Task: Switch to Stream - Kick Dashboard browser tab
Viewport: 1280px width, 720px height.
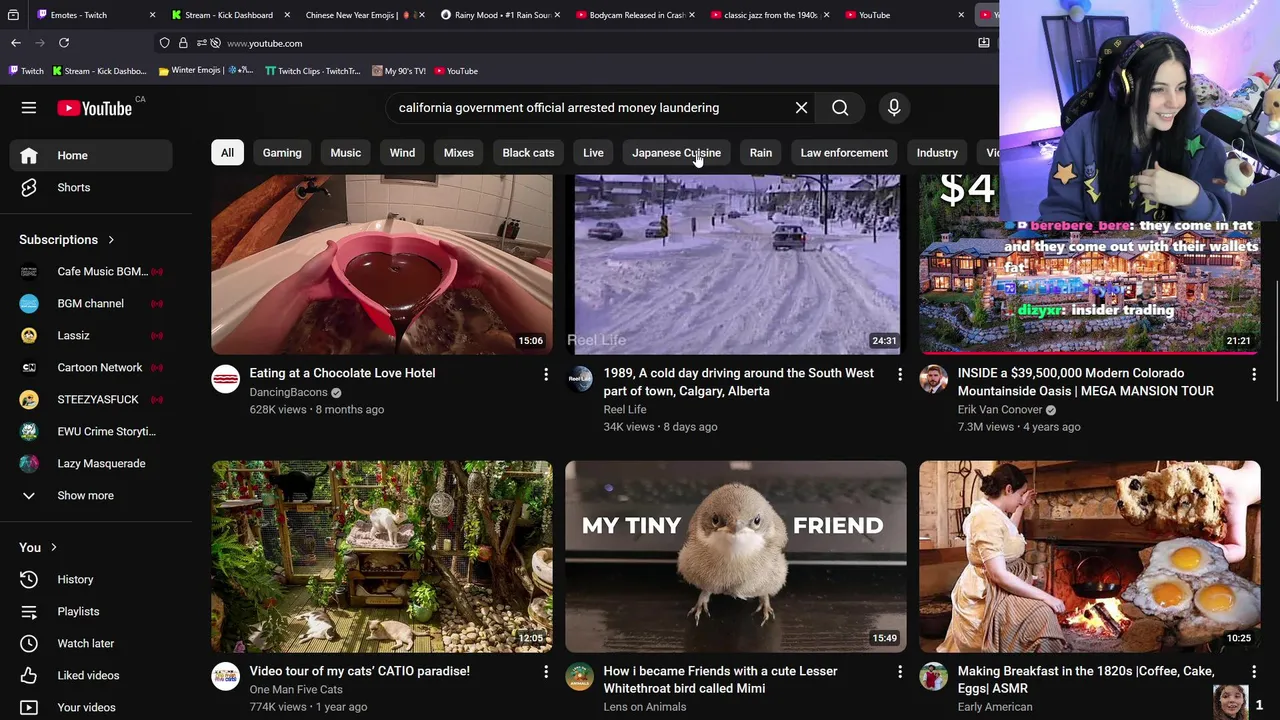Action: click(228, 15)
